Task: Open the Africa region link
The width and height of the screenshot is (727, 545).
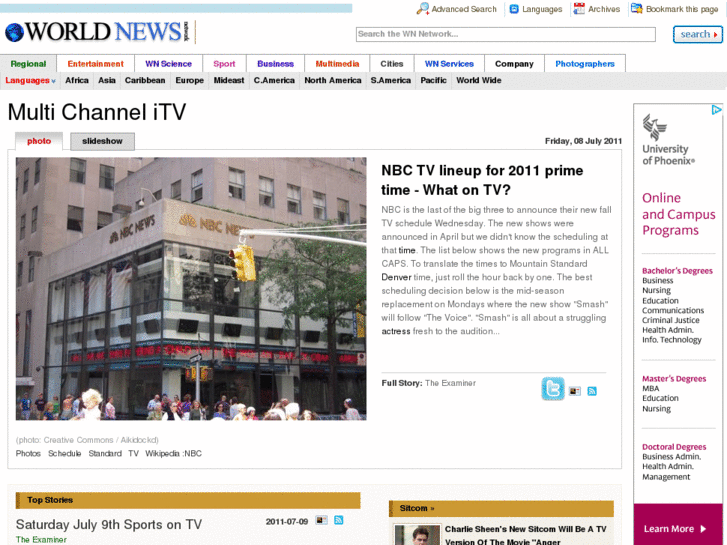Action: tap(77, 81)
